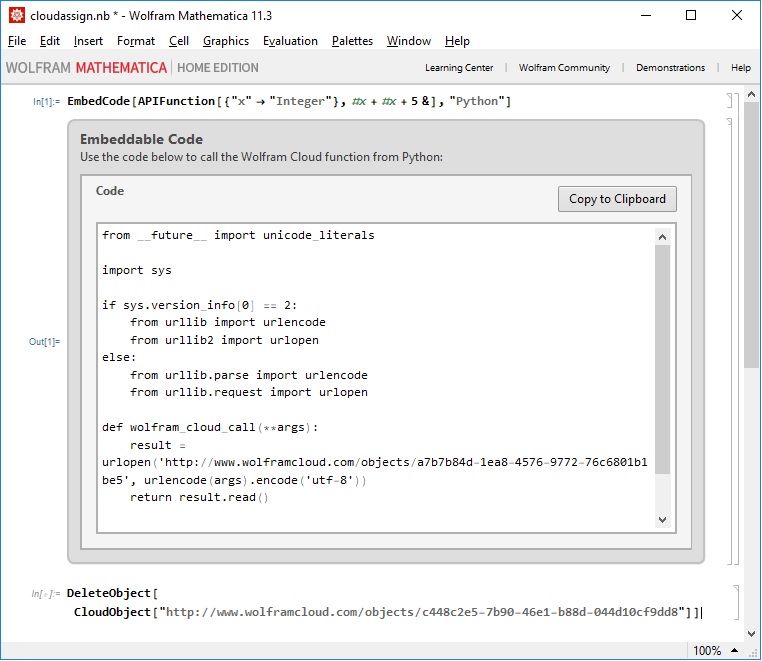
Task: Click the 'return result.read()' line
Action: point(199,497)
